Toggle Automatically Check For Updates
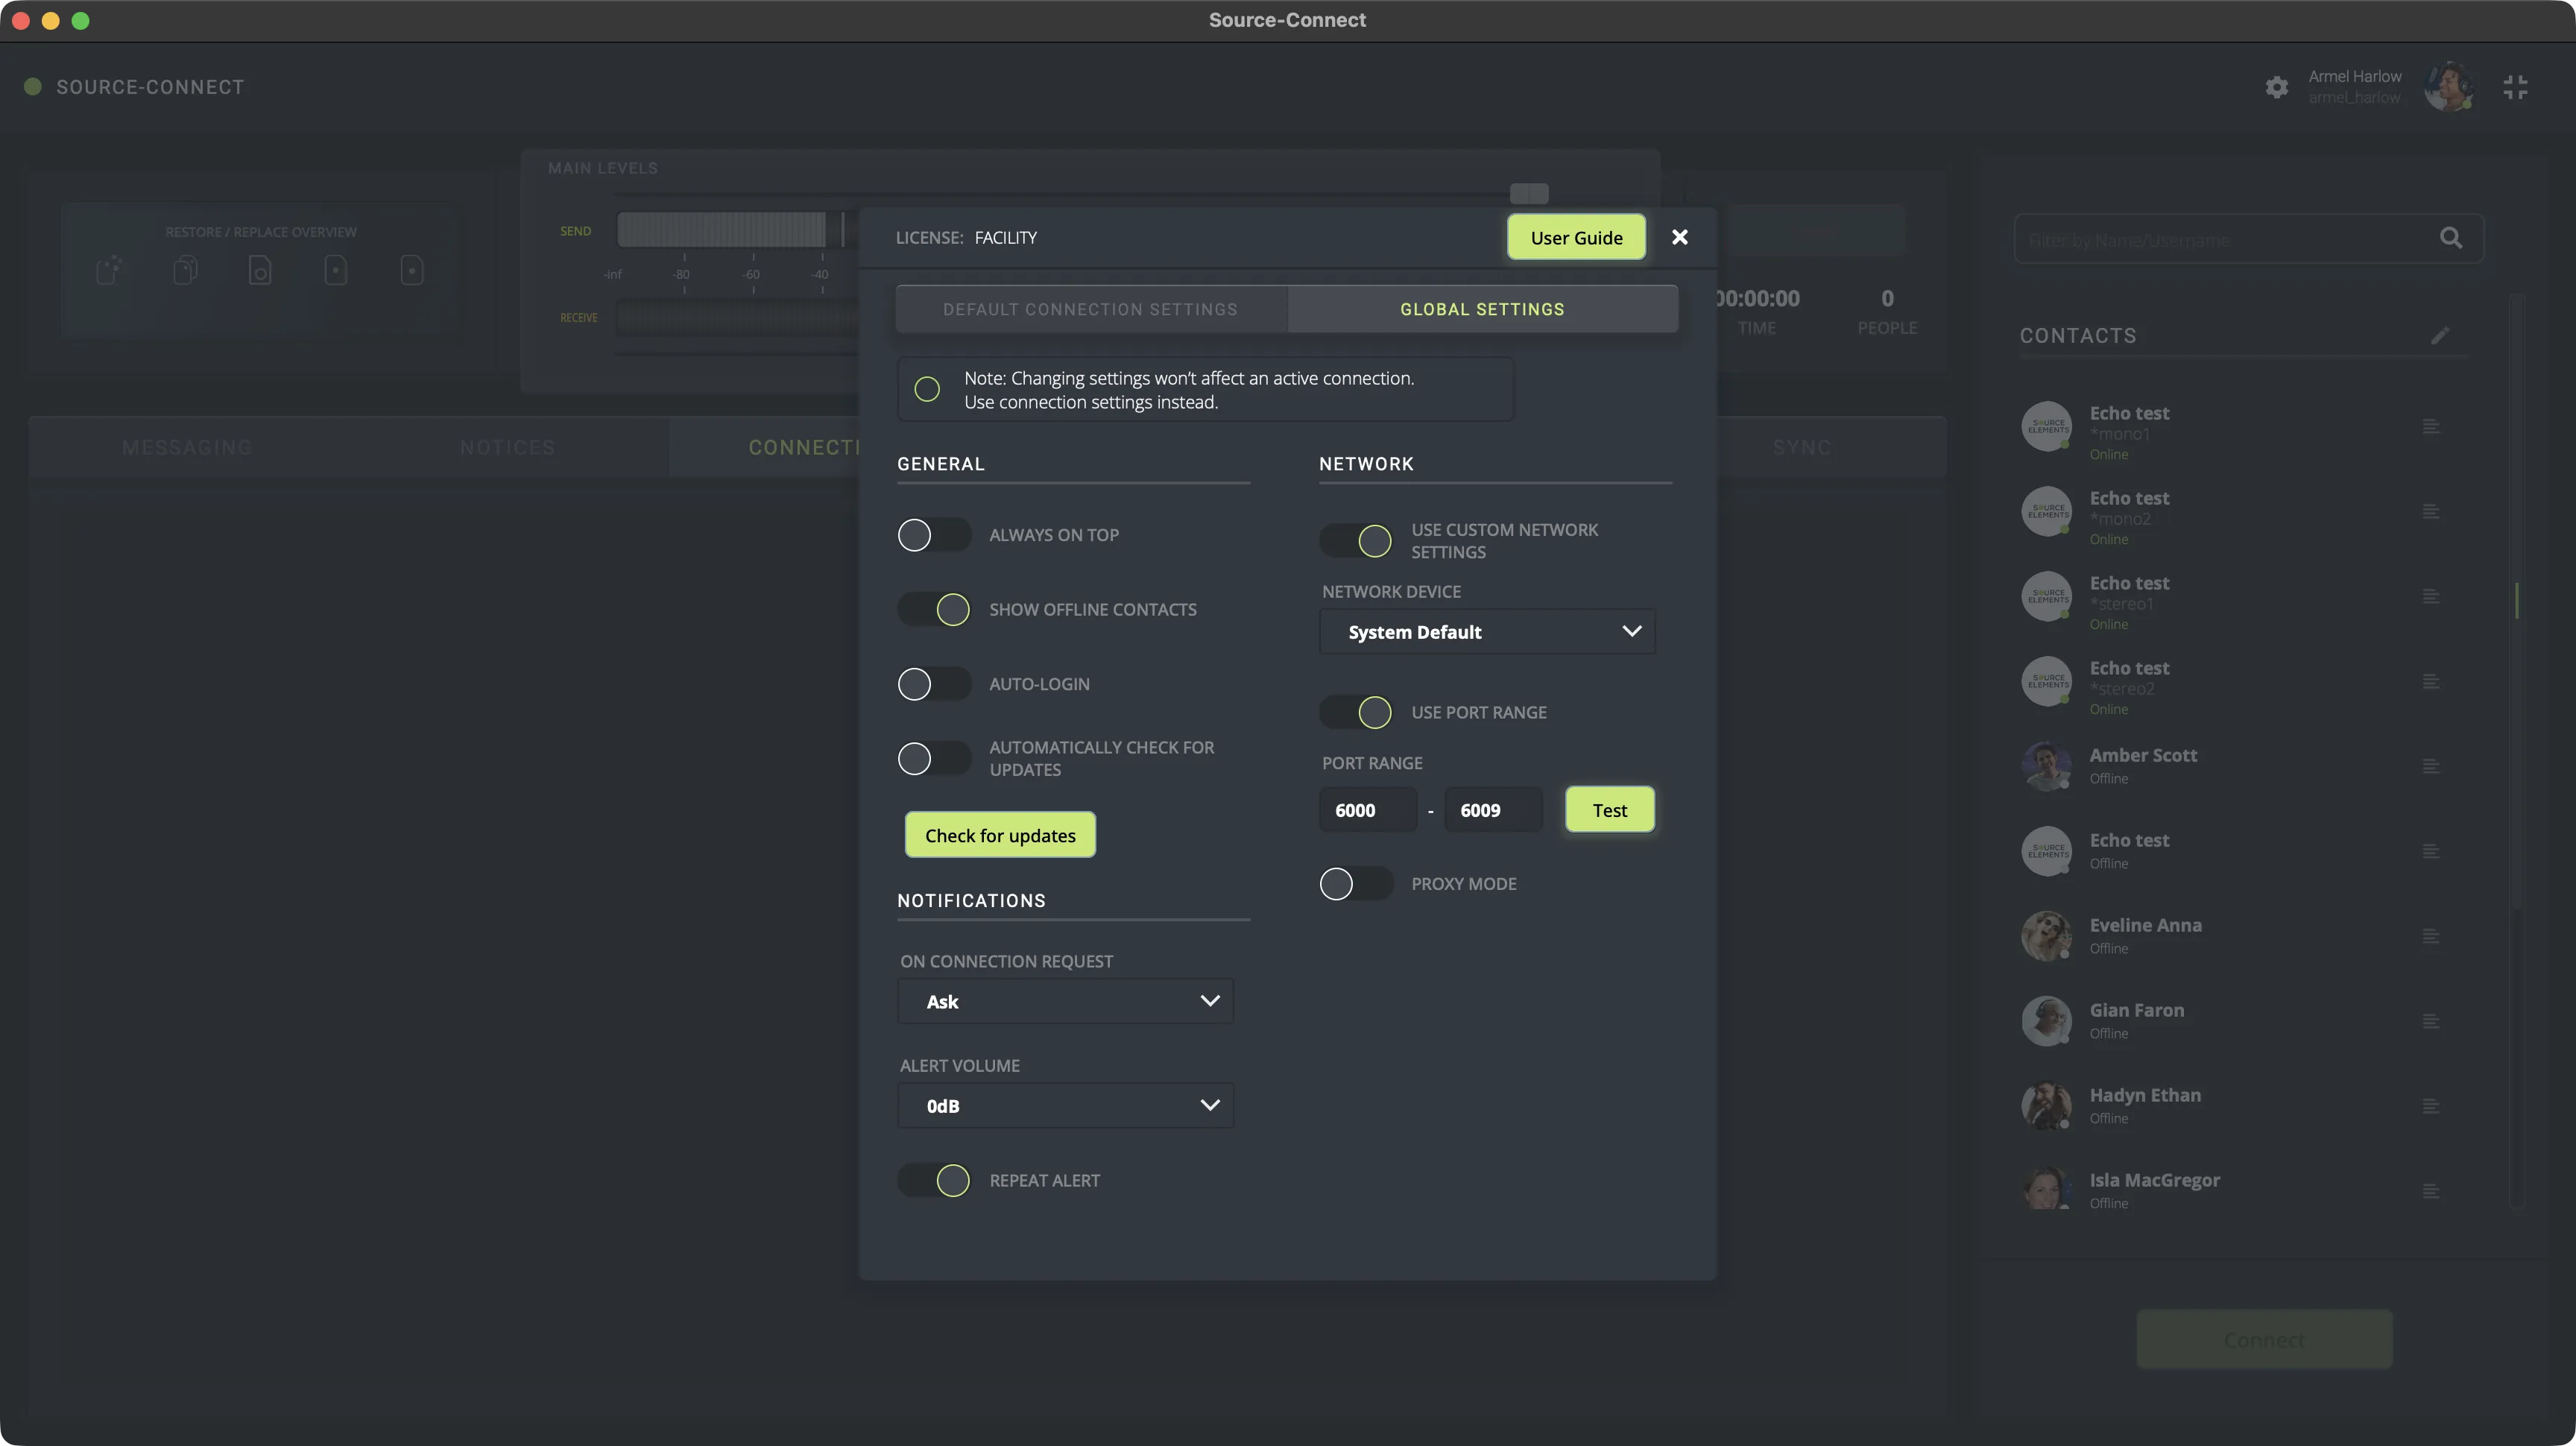This screenshot has height=1446, width=2576. click(933, 759)
